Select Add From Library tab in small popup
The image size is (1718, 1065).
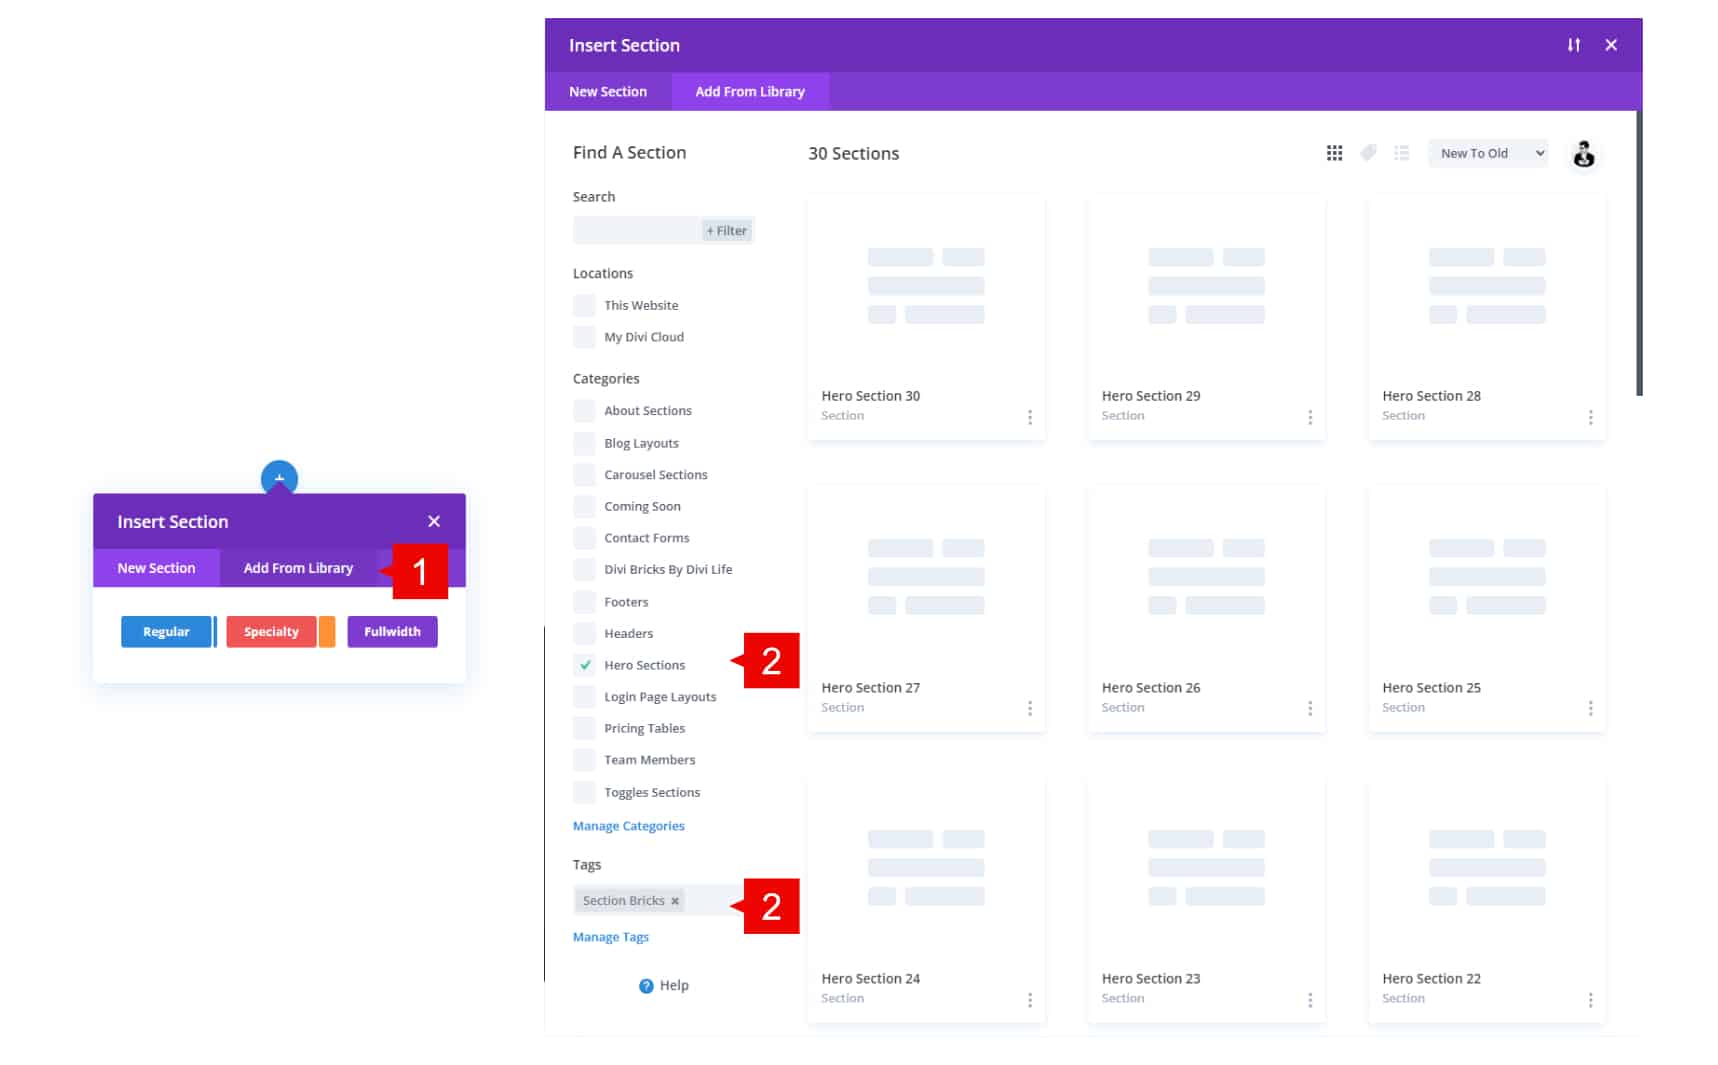pyautogui.click(x=298, y=568)
